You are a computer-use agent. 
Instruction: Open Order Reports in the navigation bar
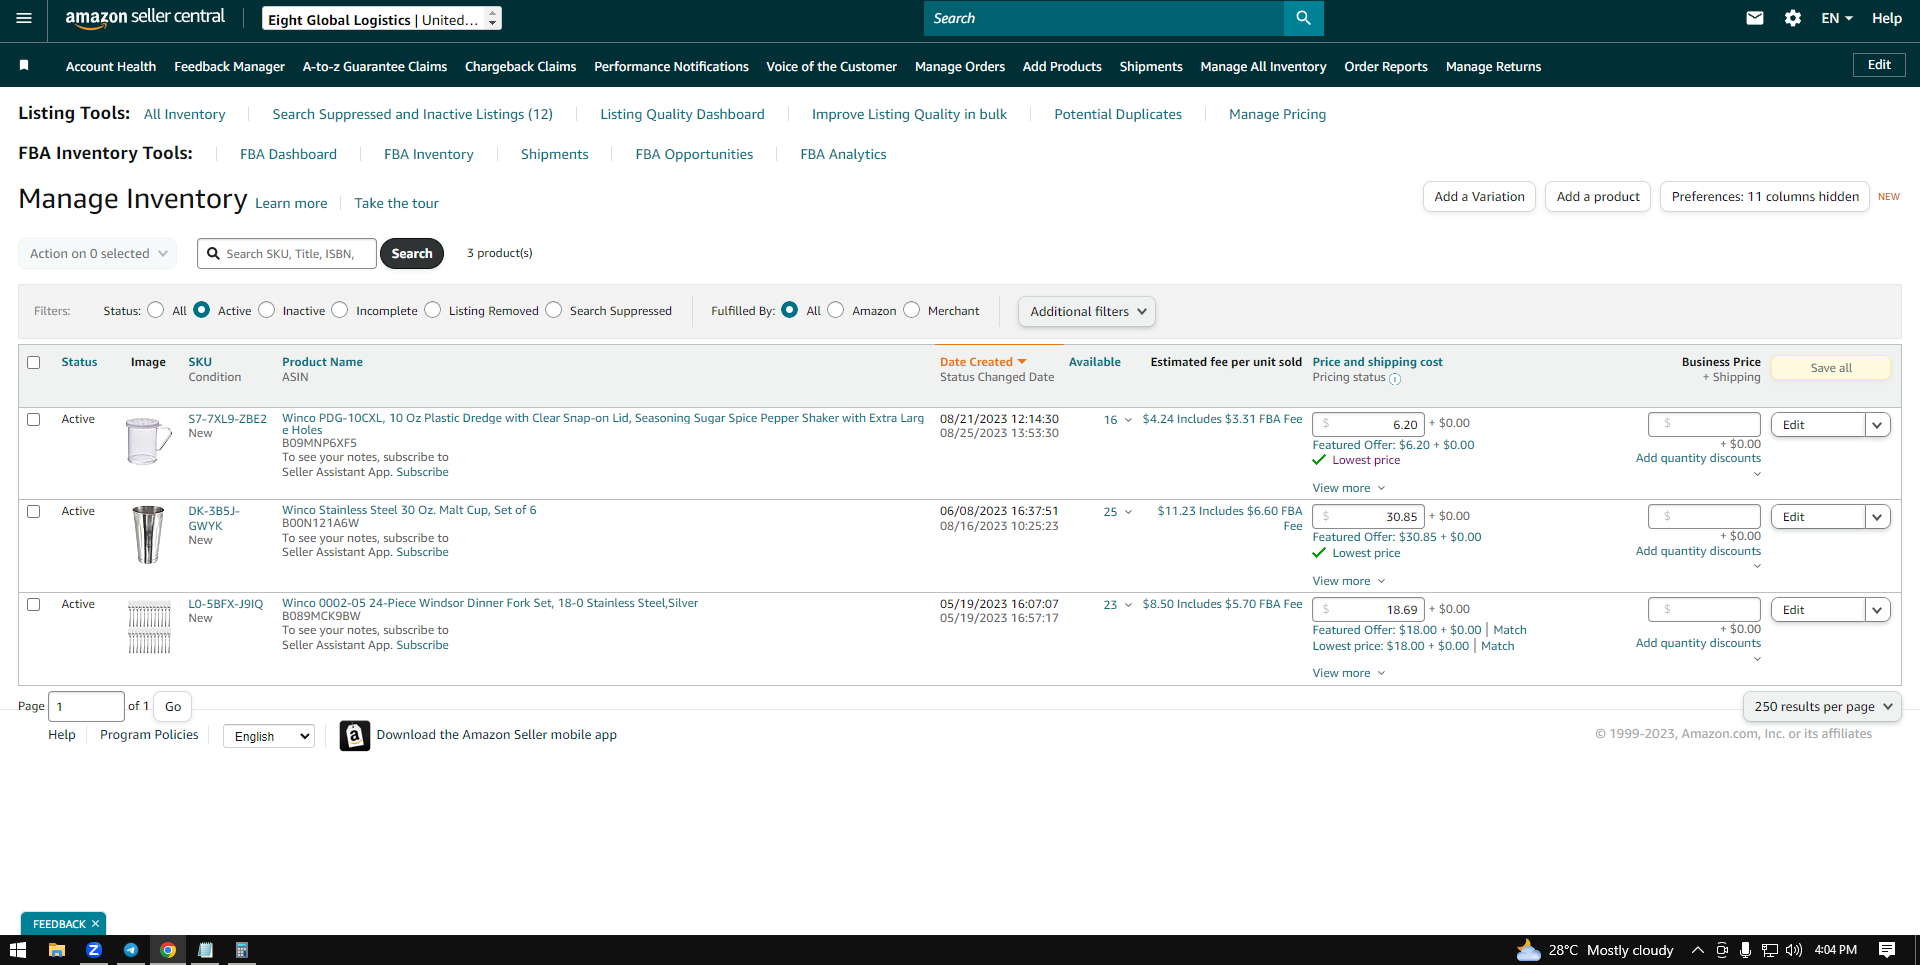1386,66
